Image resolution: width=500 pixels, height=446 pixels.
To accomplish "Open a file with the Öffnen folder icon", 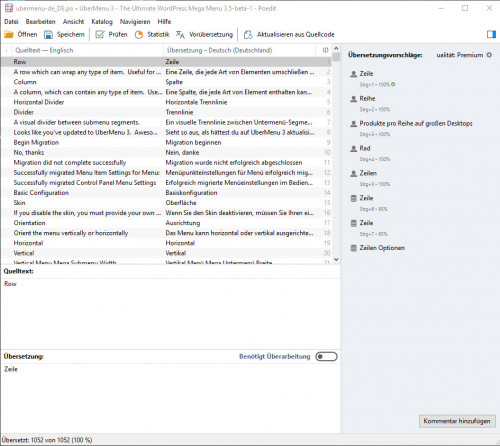I will tap(9, 34).
